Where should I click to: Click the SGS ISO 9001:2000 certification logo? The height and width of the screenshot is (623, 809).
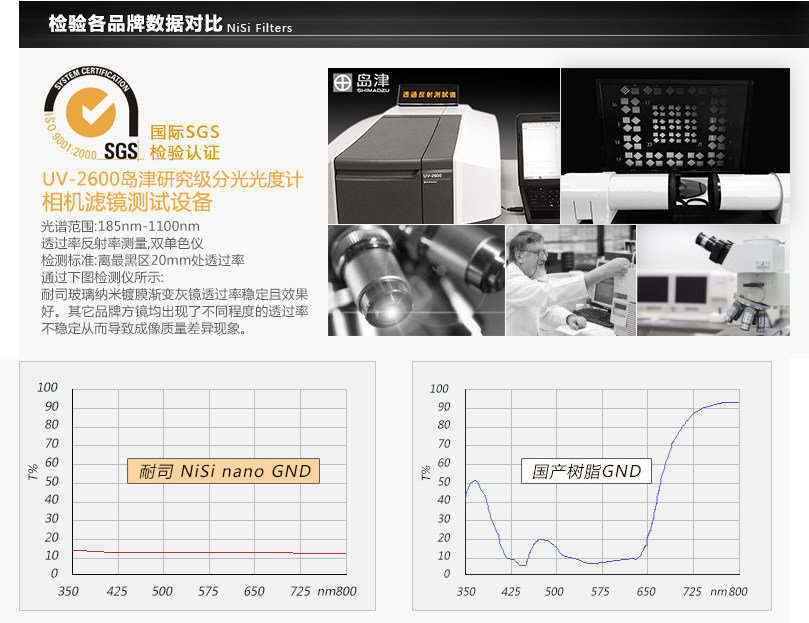(92, 113)
